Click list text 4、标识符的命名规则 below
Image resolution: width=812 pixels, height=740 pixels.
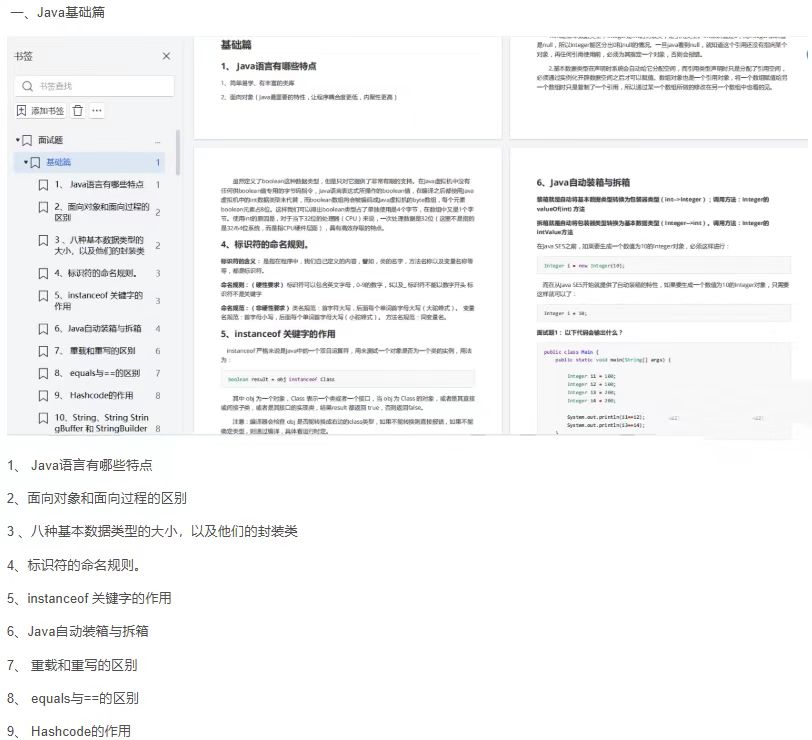pos(74,565)
